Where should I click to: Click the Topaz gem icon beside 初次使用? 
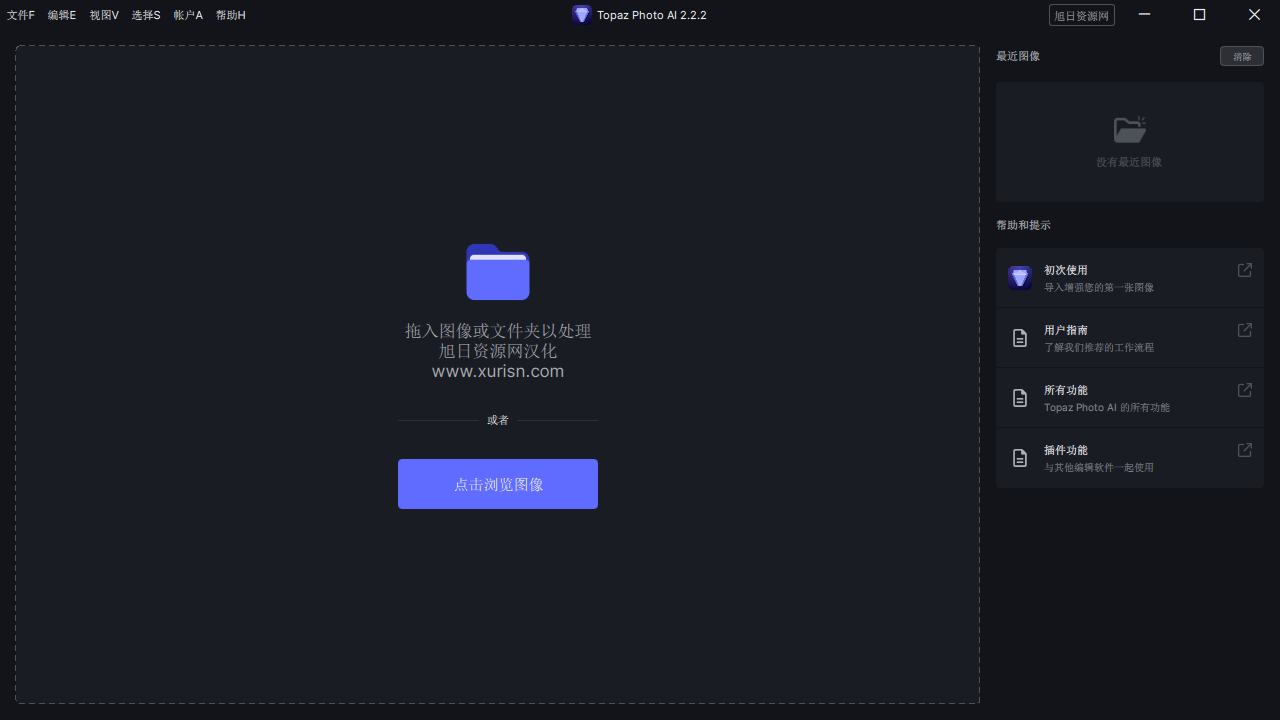[1020, 278]
